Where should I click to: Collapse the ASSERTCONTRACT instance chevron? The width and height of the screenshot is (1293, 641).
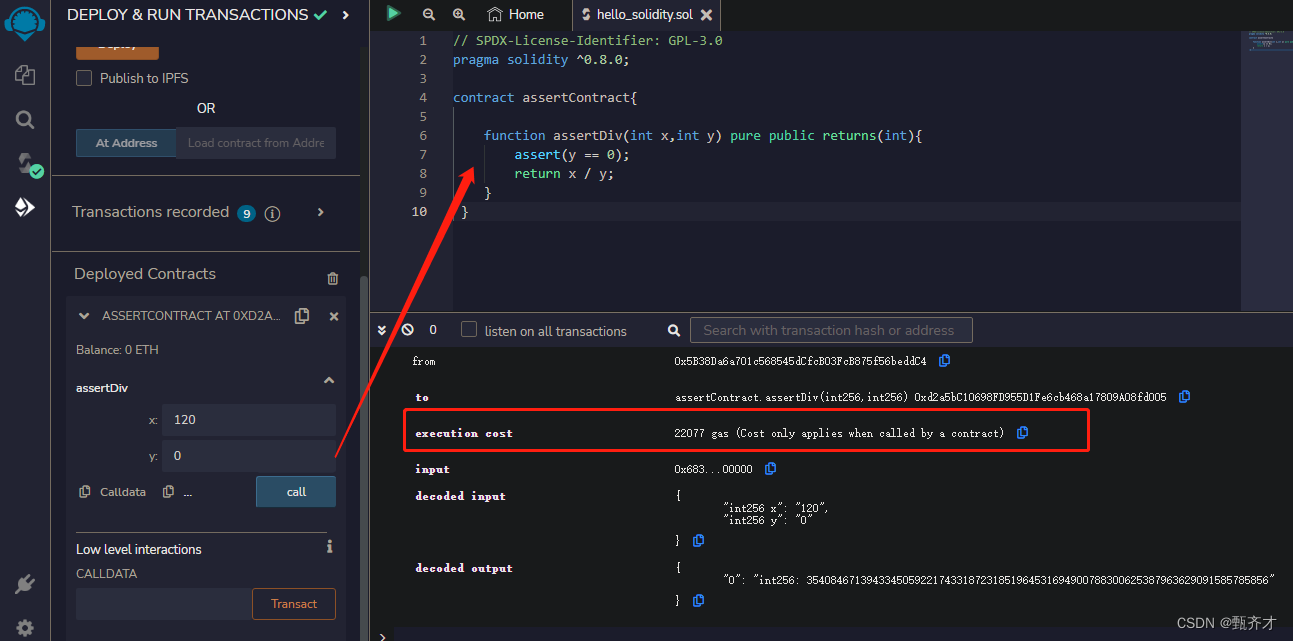84,316
